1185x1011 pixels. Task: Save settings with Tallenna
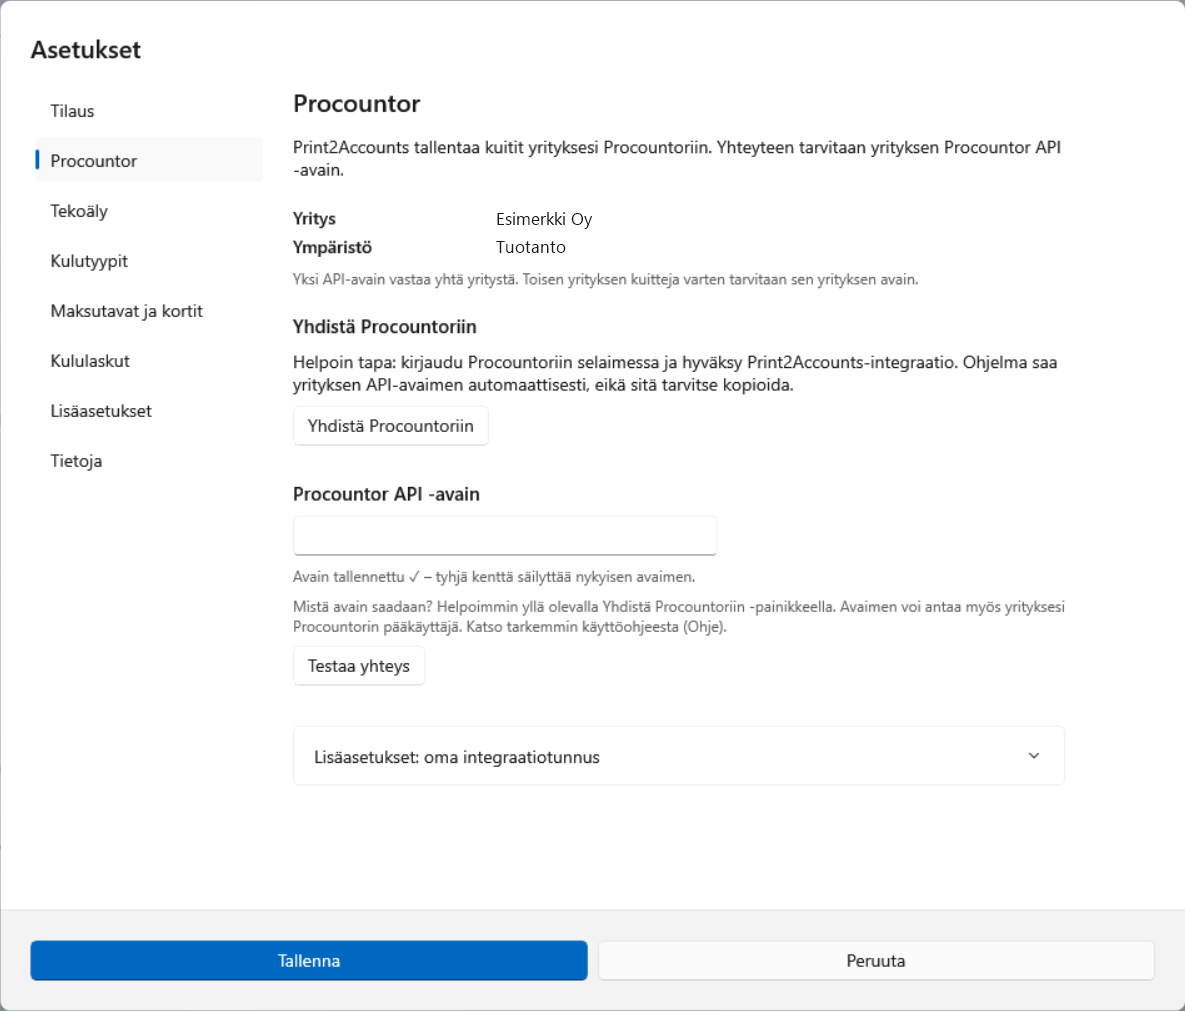pyautogui.click(x=308, y=960)
